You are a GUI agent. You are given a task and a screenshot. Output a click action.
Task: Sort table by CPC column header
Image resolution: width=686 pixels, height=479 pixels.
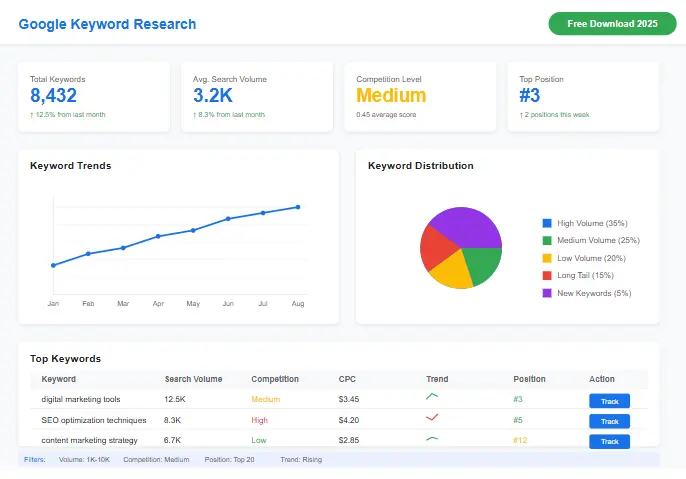click(347, 380)
